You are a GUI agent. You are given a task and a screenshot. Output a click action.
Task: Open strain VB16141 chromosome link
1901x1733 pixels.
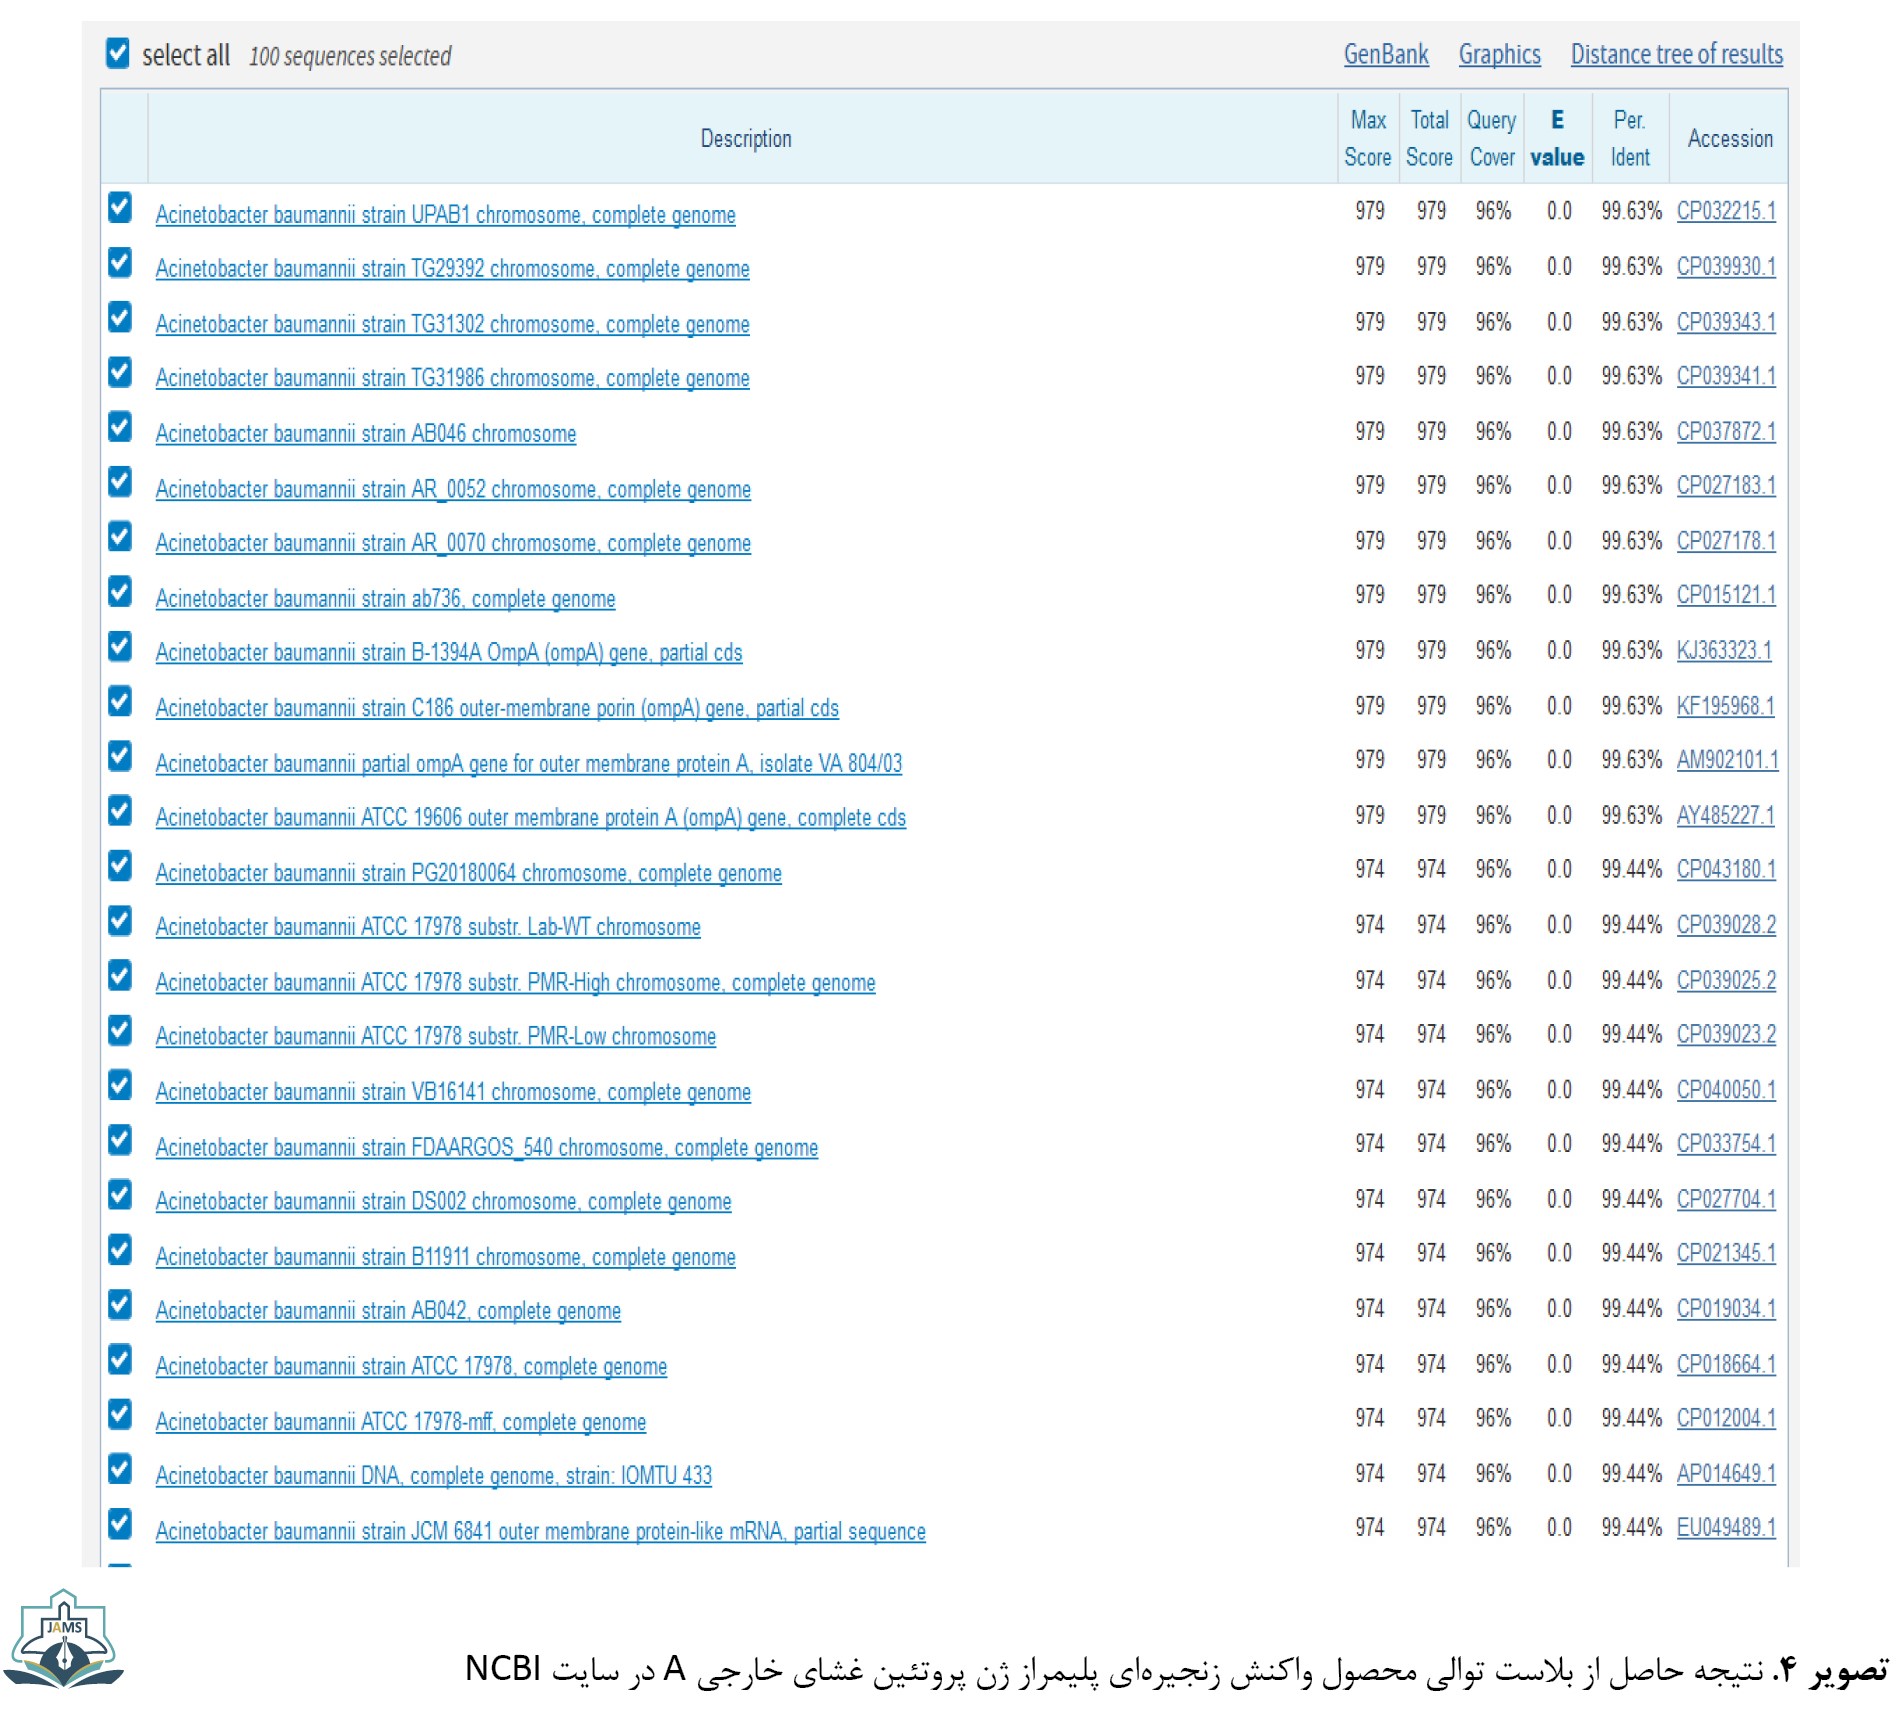tap(454, 1092)
